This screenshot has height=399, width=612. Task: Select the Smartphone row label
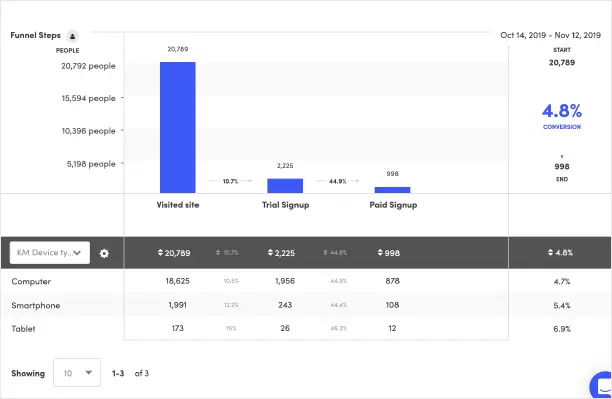pyautogui.click(x=36, y=305)
